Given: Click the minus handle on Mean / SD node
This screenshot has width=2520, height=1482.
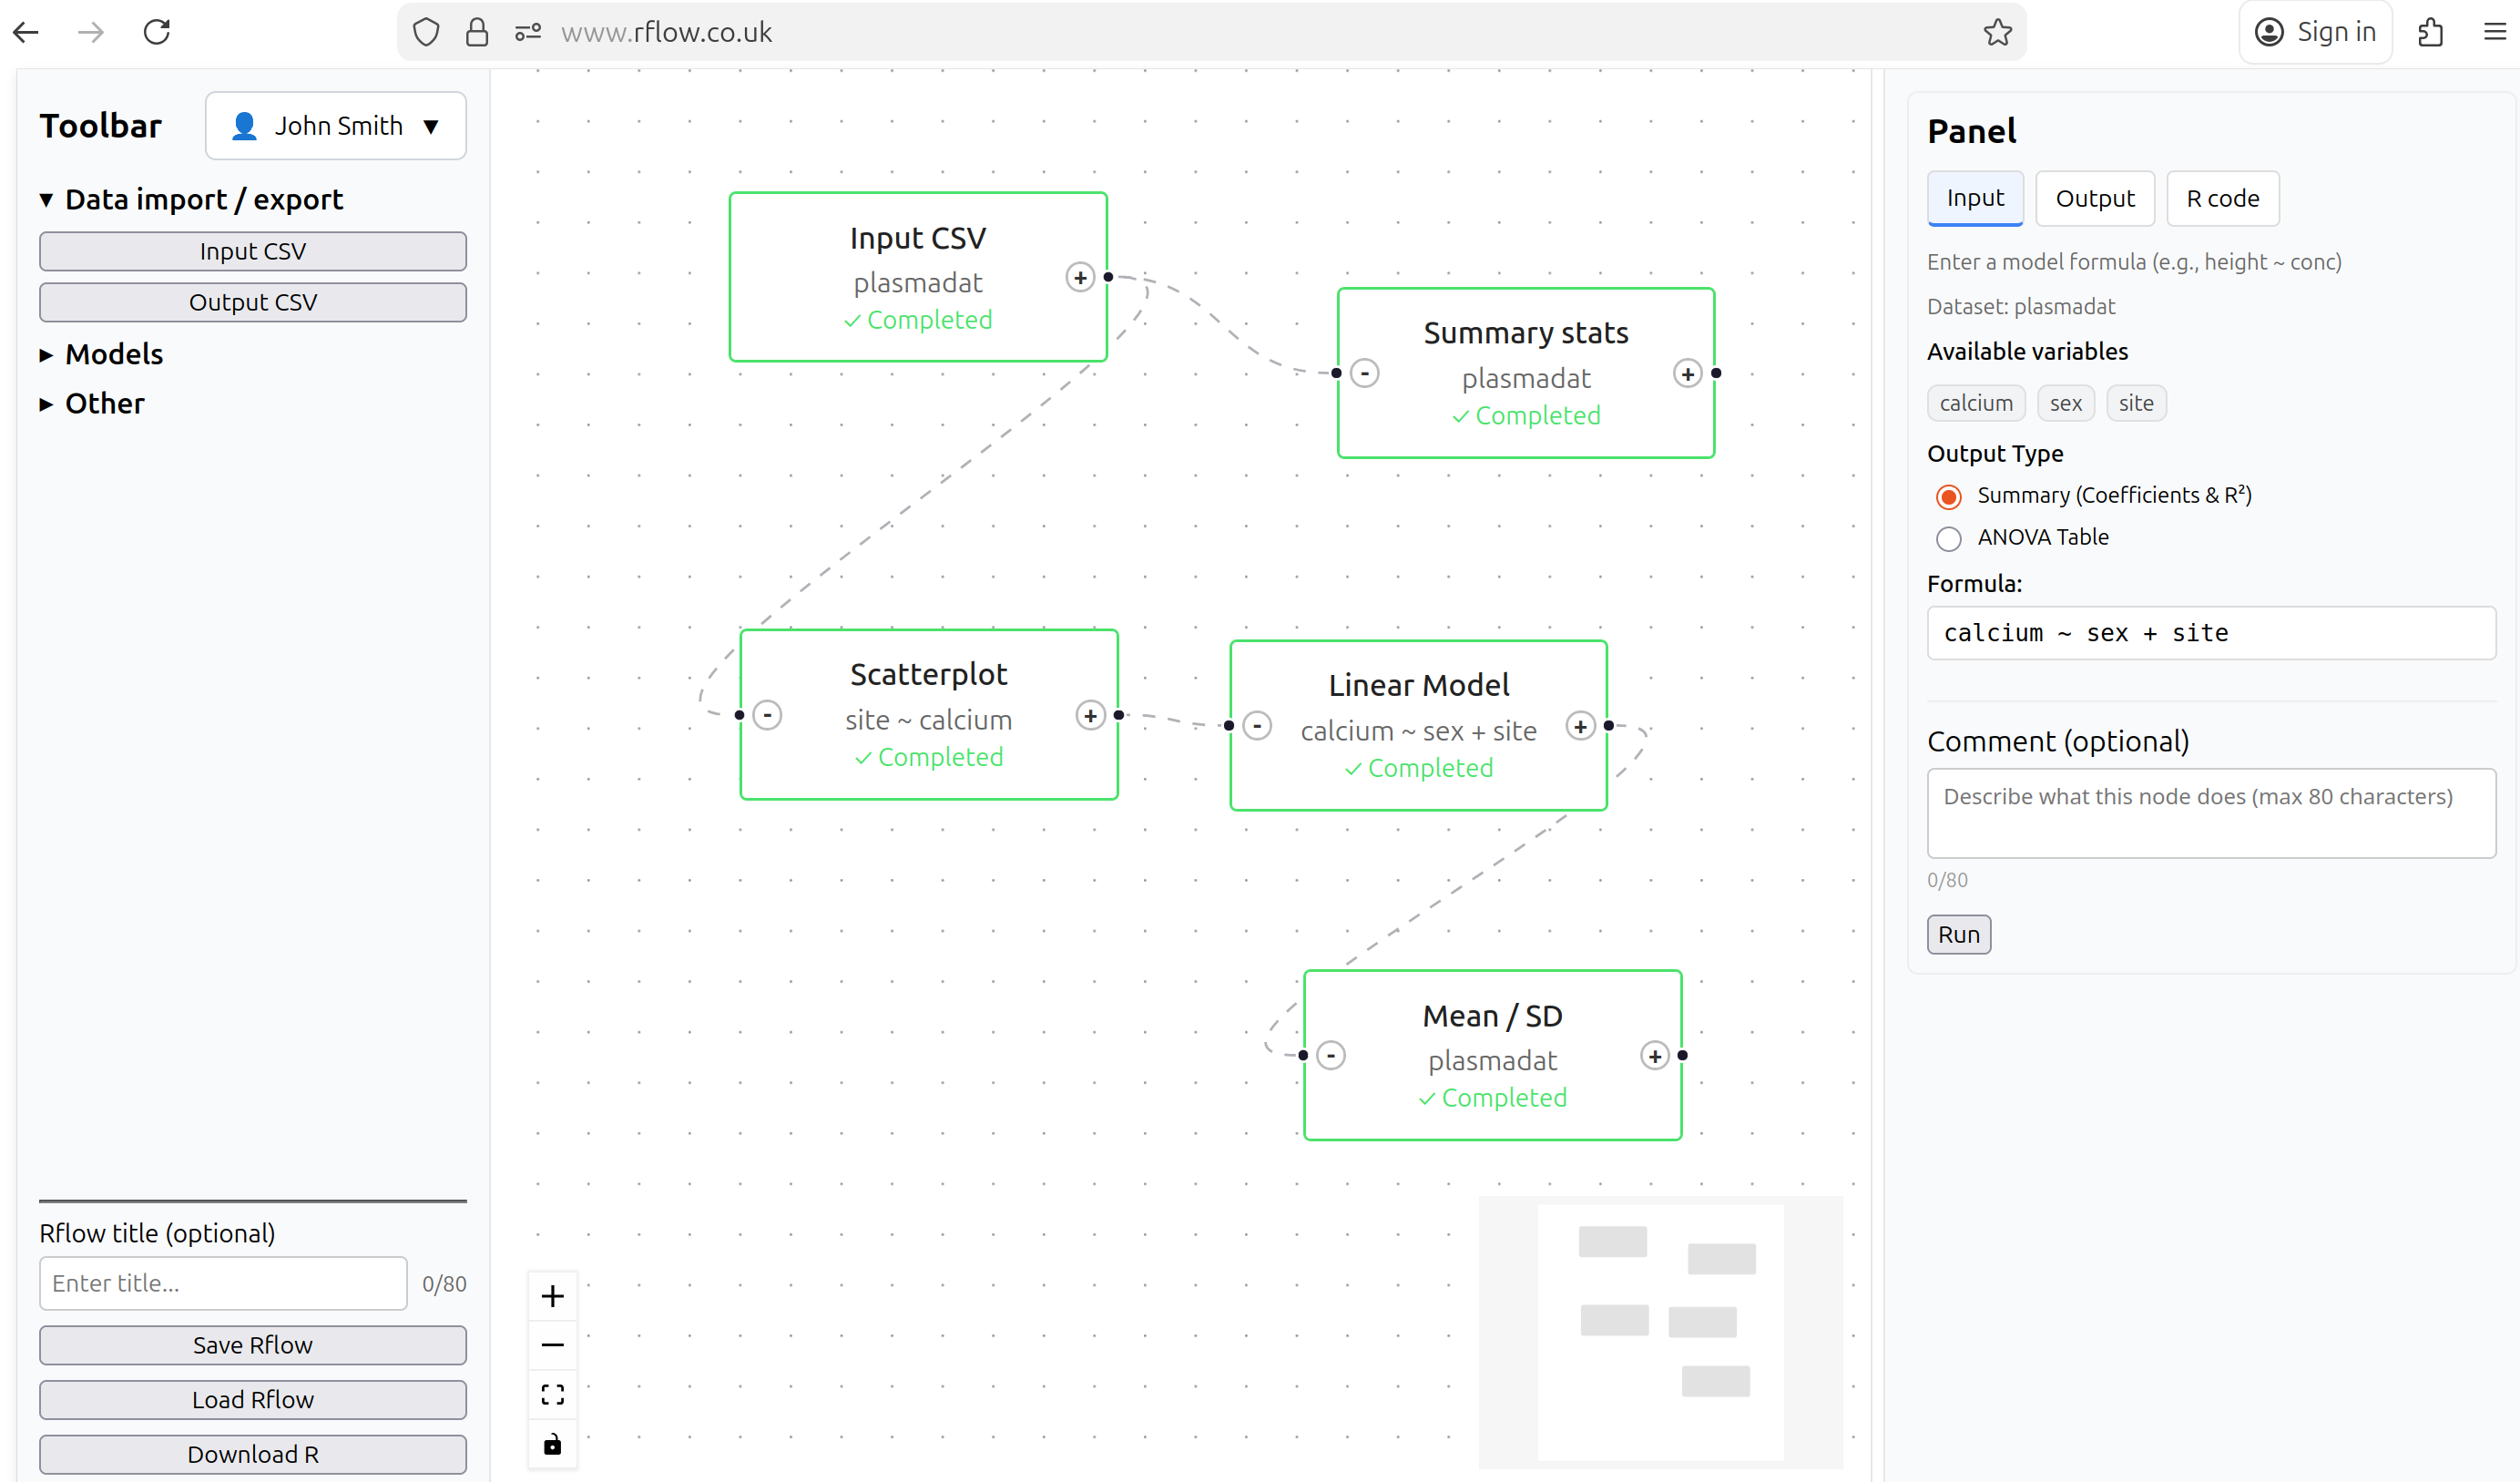Looking at the screenshot, I should pyautogui.click(x=1331, y=1055).
